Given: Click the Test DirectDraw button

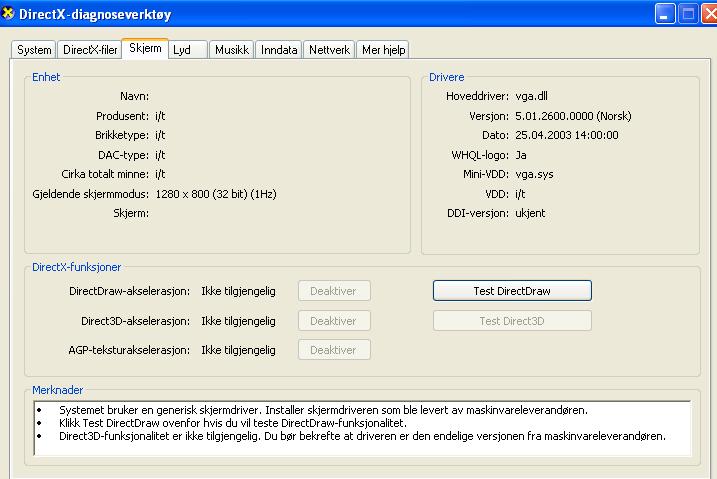Looking at the screenshot, I should click(x=512, y=291).
